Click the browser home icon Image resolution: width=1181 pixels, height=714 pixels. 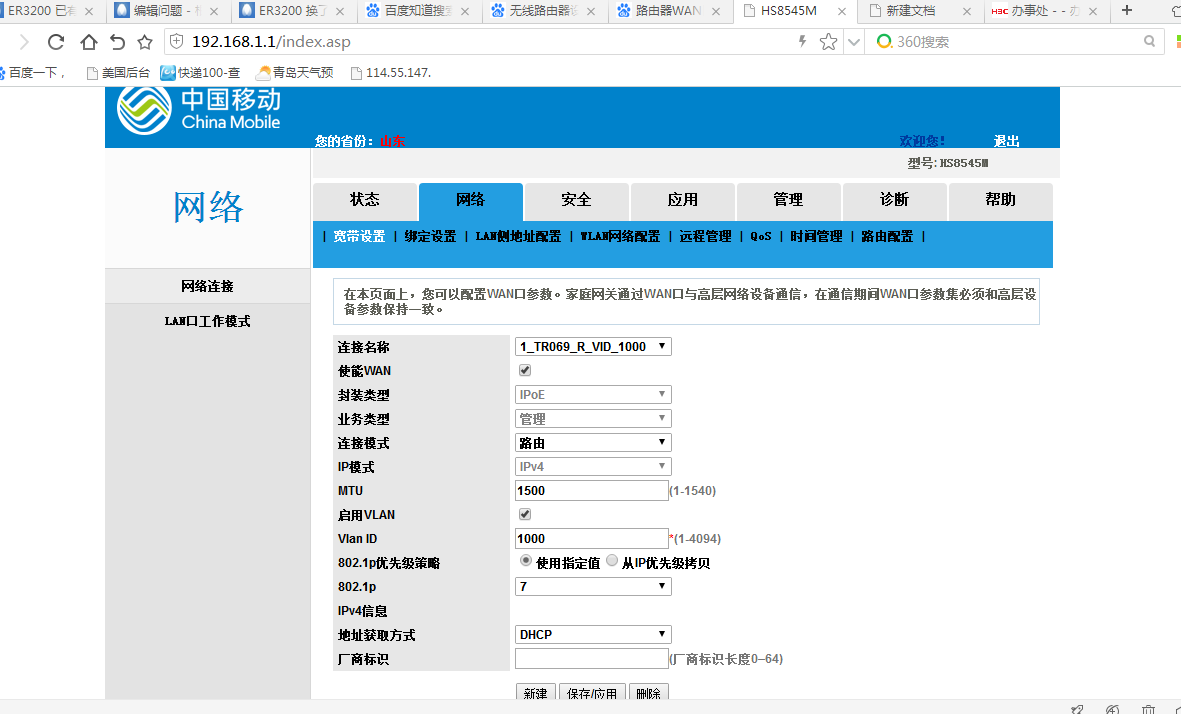tap(88, 42)
